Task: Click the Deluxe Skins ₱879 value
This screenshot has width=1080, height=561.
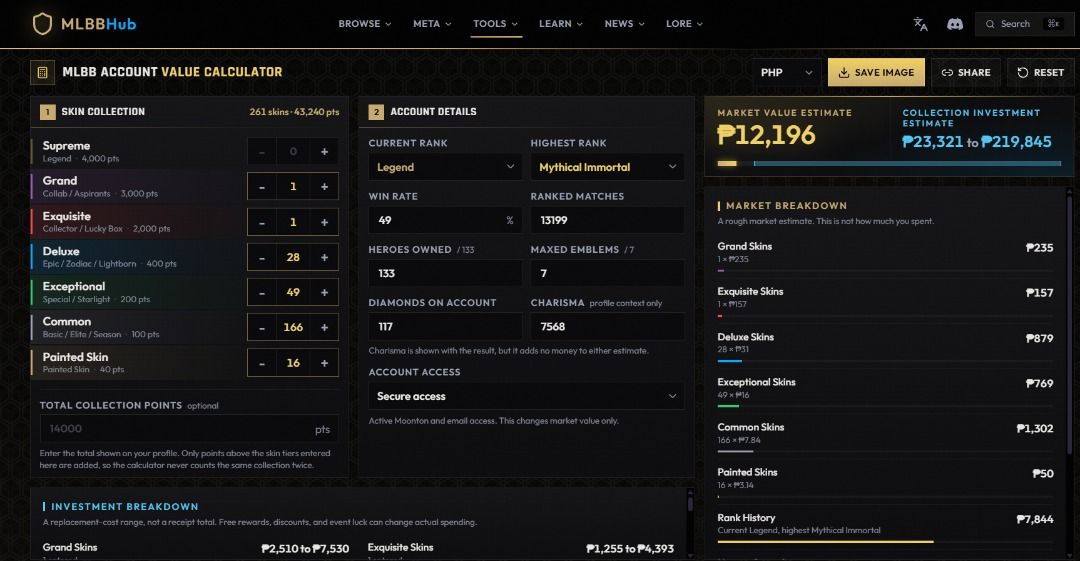Action: [x=1039, y=338]
